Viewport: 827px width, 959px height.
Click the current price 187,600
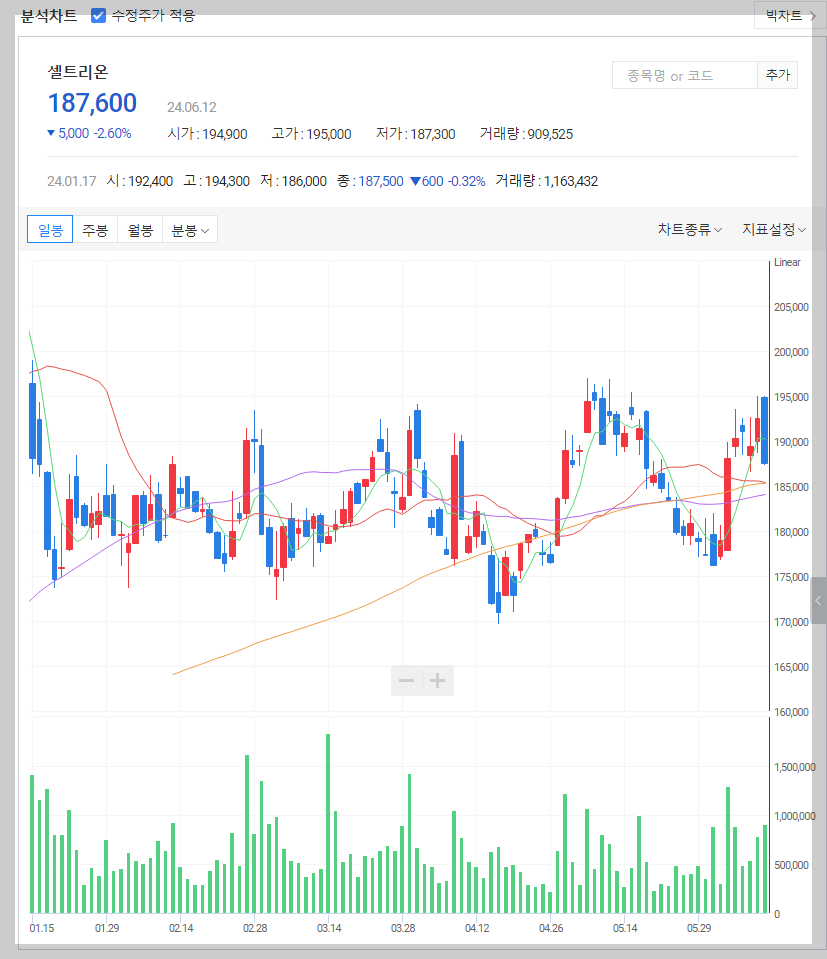tap(92, 103)
